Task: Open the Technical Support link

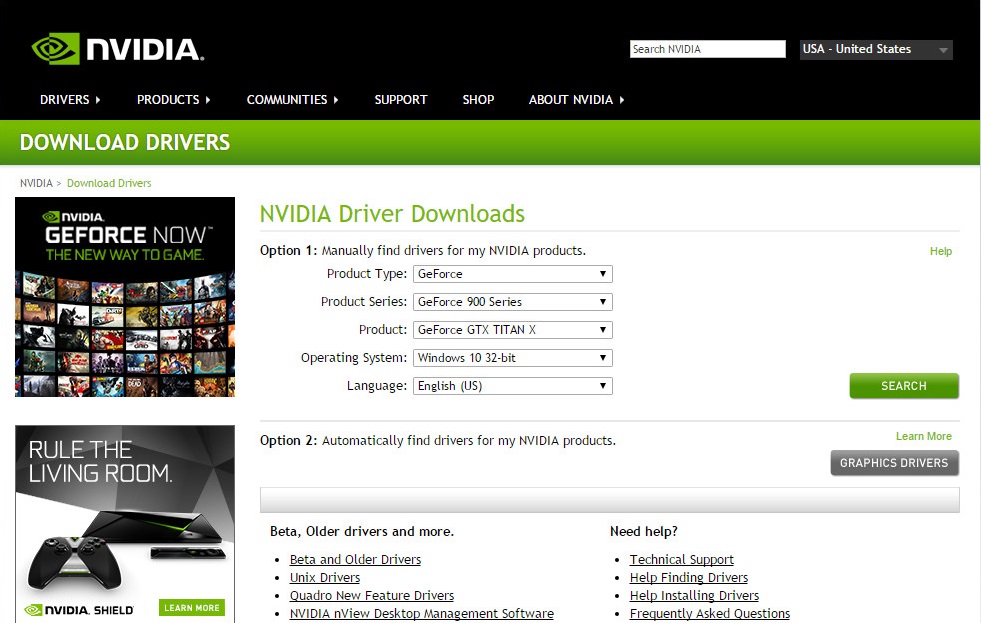Action: (681, 559)
